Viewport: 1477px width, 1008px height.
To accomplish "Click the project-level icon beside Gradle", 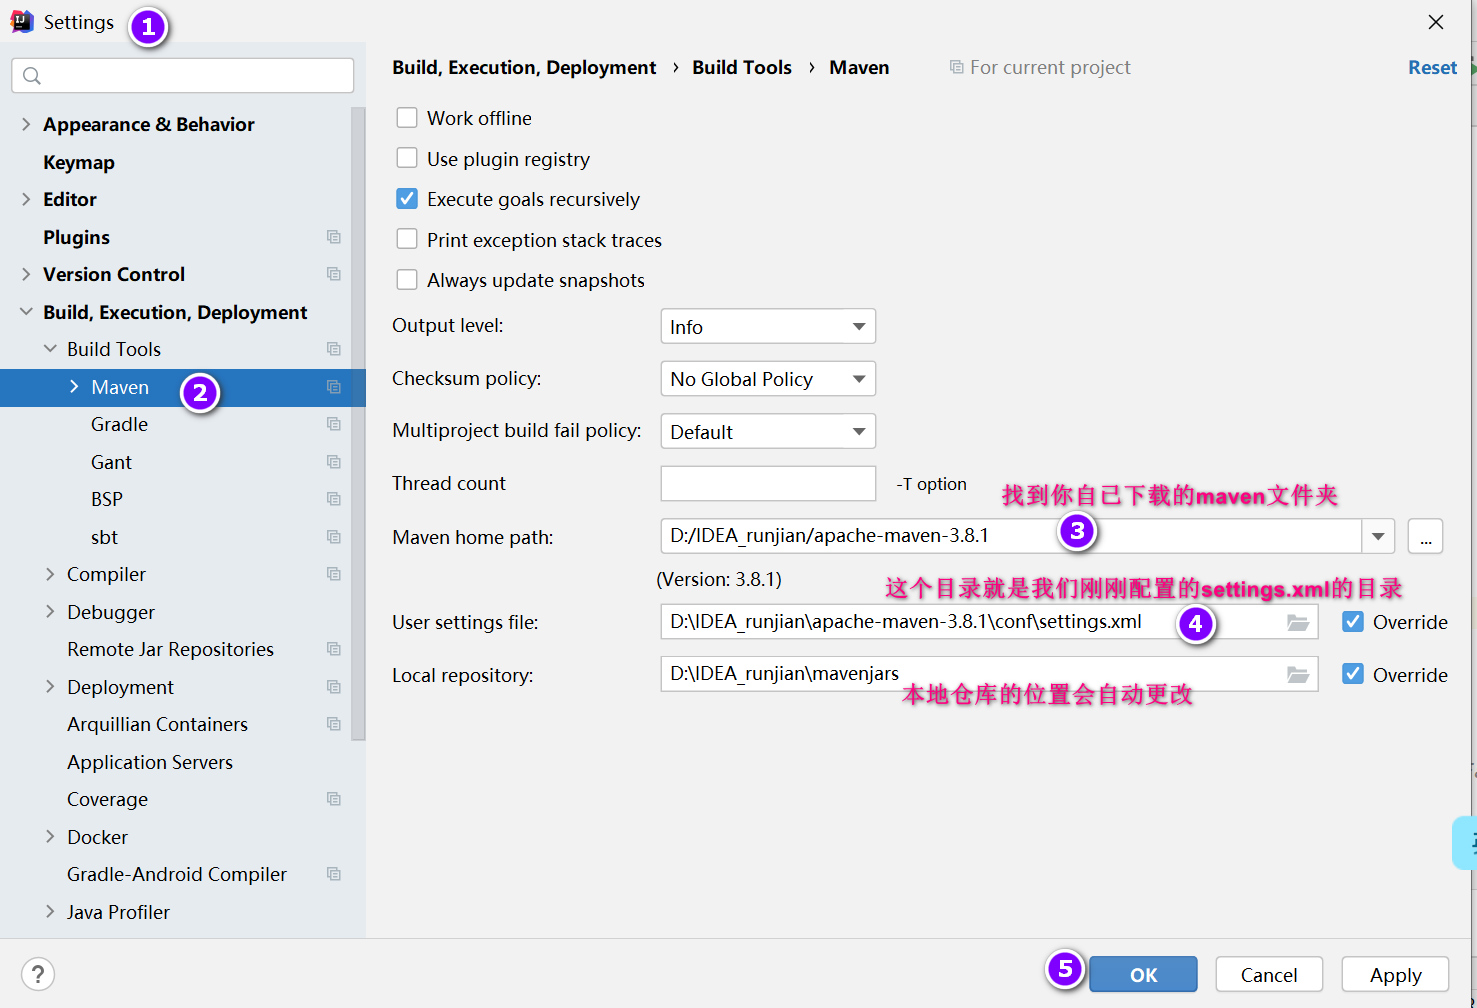I will 334,424.
